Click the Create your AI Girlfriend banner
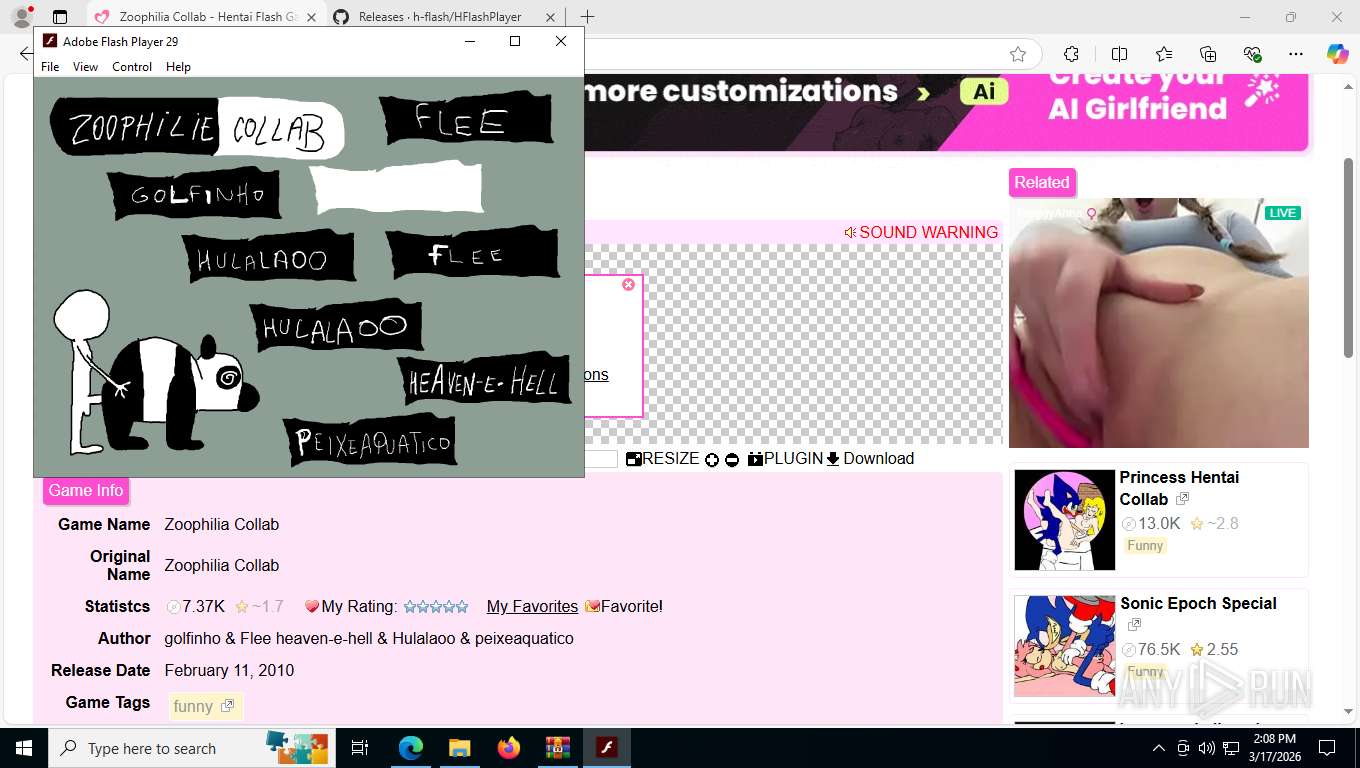This screenshot has height=768, width=1360. coord(945,112)
